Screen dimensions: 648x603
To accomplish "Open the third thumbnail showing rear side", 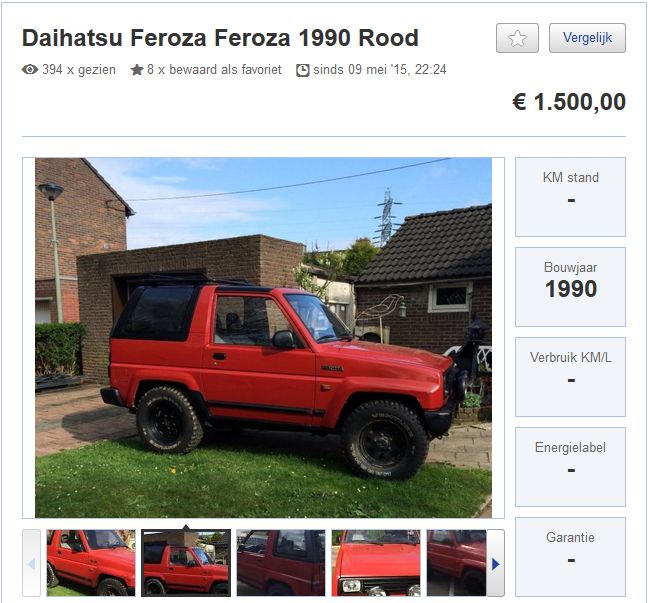I will tap(281, 563).
